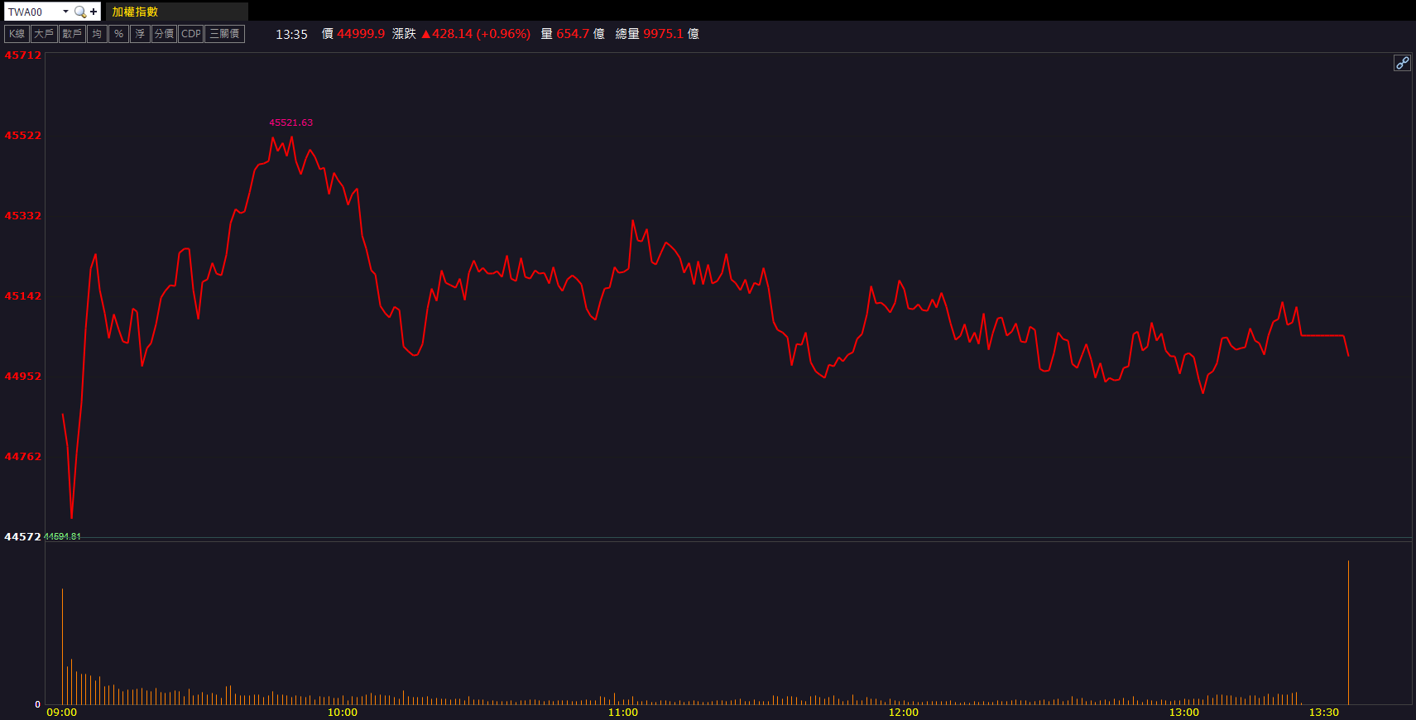Image resolution: width=1416 pixels, height=720 pixels.
Task: Toggle the 大戶 large-holder indicator
Action: coord(44,34)
